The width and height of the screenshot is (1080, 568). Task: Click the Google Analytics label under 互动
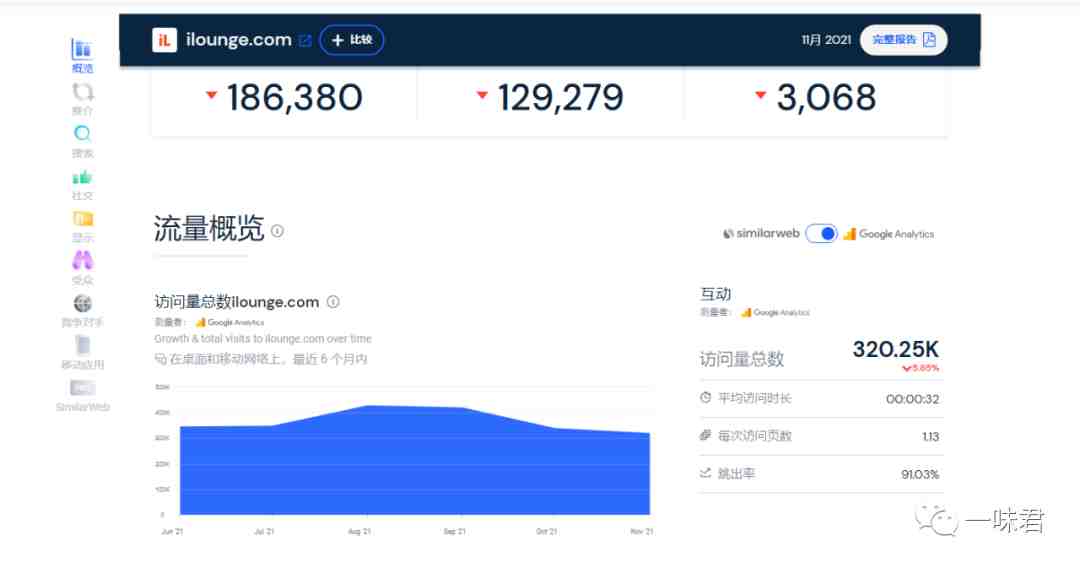[x=775, y=313]
